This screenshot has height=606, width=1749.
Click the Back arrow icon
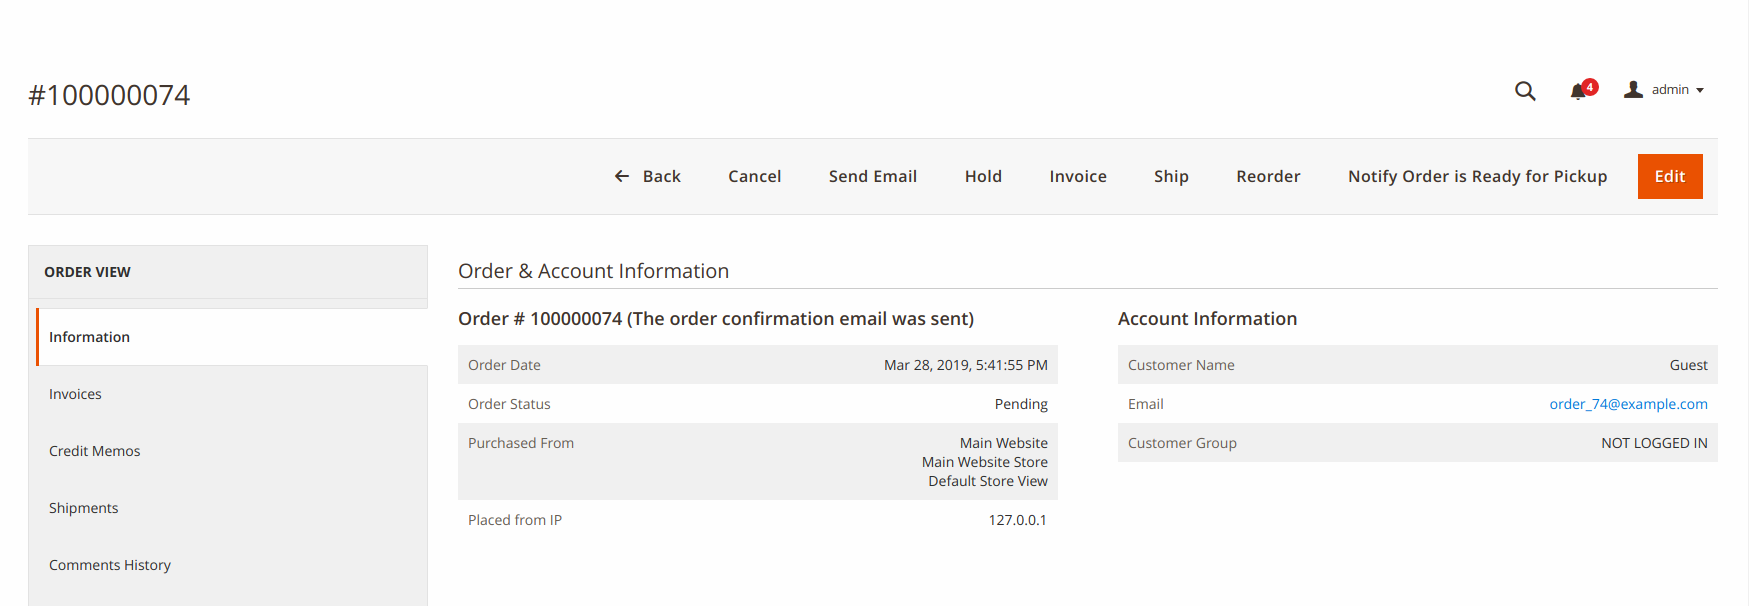tap(622, 176)
